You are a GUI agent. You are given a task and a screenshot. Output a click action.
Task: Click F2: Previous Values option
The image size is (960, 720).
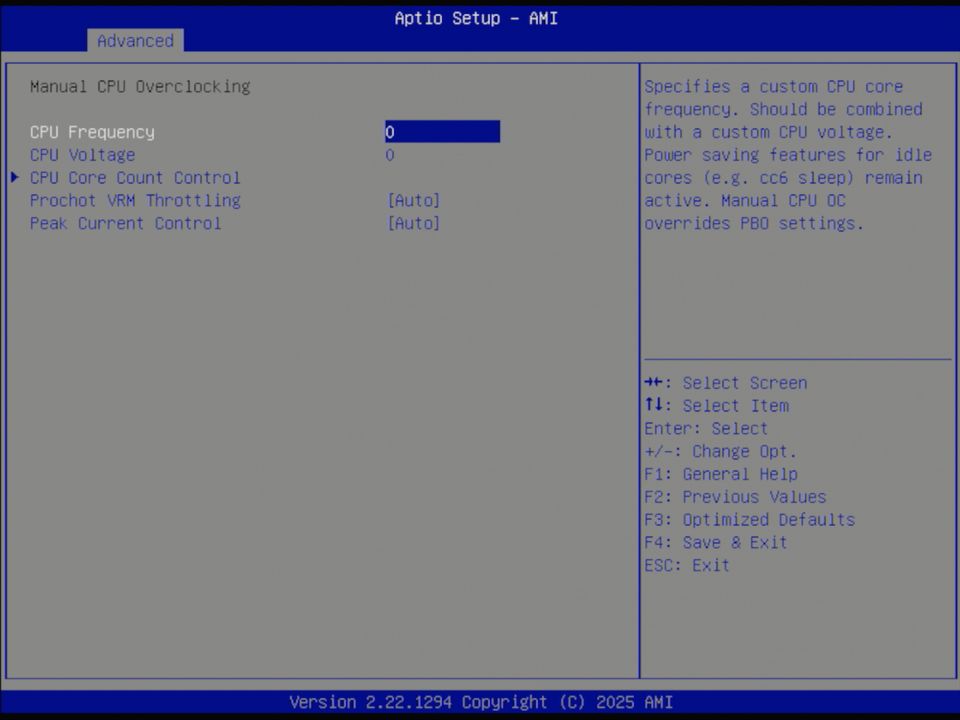[x=735, y=496]
